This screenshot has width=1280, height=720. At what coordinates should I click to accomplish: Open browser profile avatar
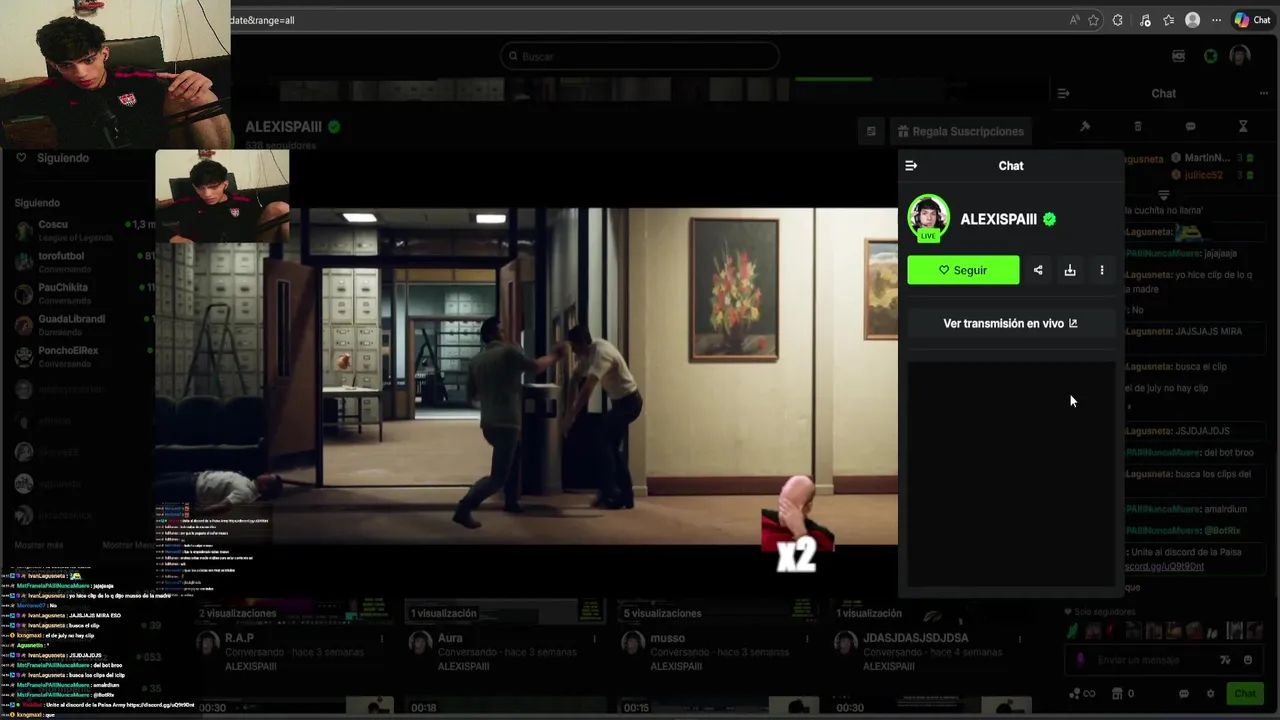click(1192, 20)
